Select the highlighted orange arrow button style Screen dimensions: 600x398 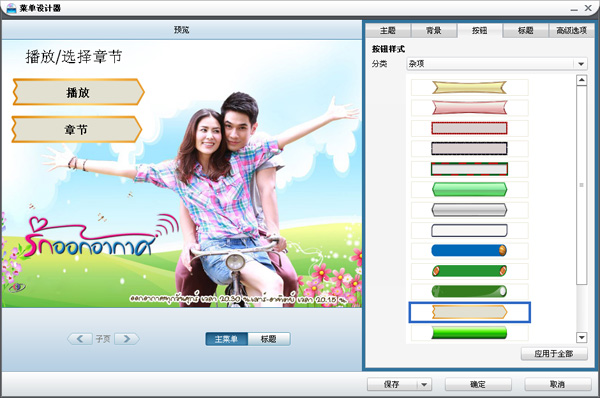(470, 312)
